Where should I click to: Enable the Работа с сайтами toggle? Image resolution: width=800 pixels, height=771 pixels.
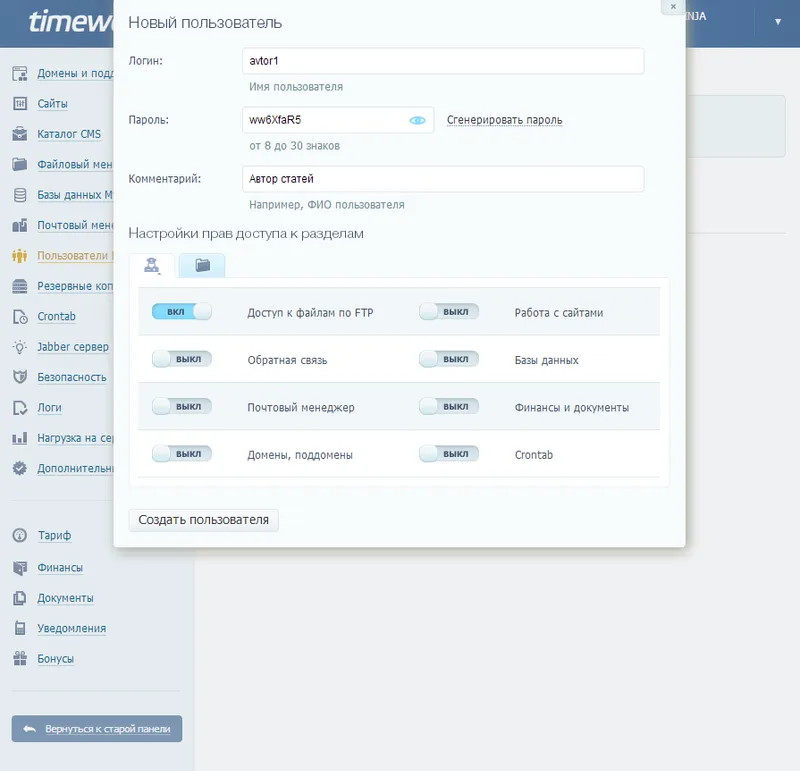point(448,311)
